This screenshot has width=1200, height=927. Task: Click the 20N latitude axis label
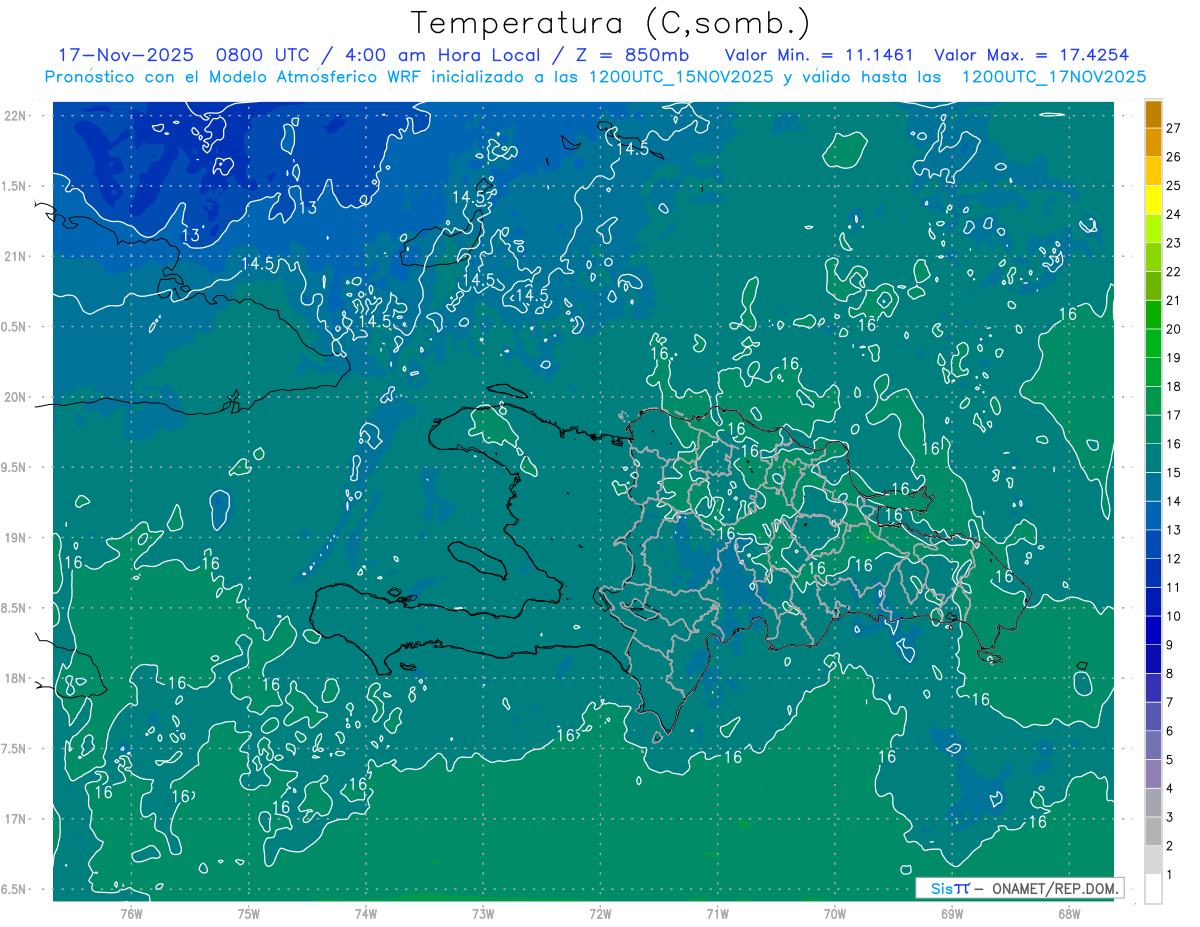(x=15, y=397)
